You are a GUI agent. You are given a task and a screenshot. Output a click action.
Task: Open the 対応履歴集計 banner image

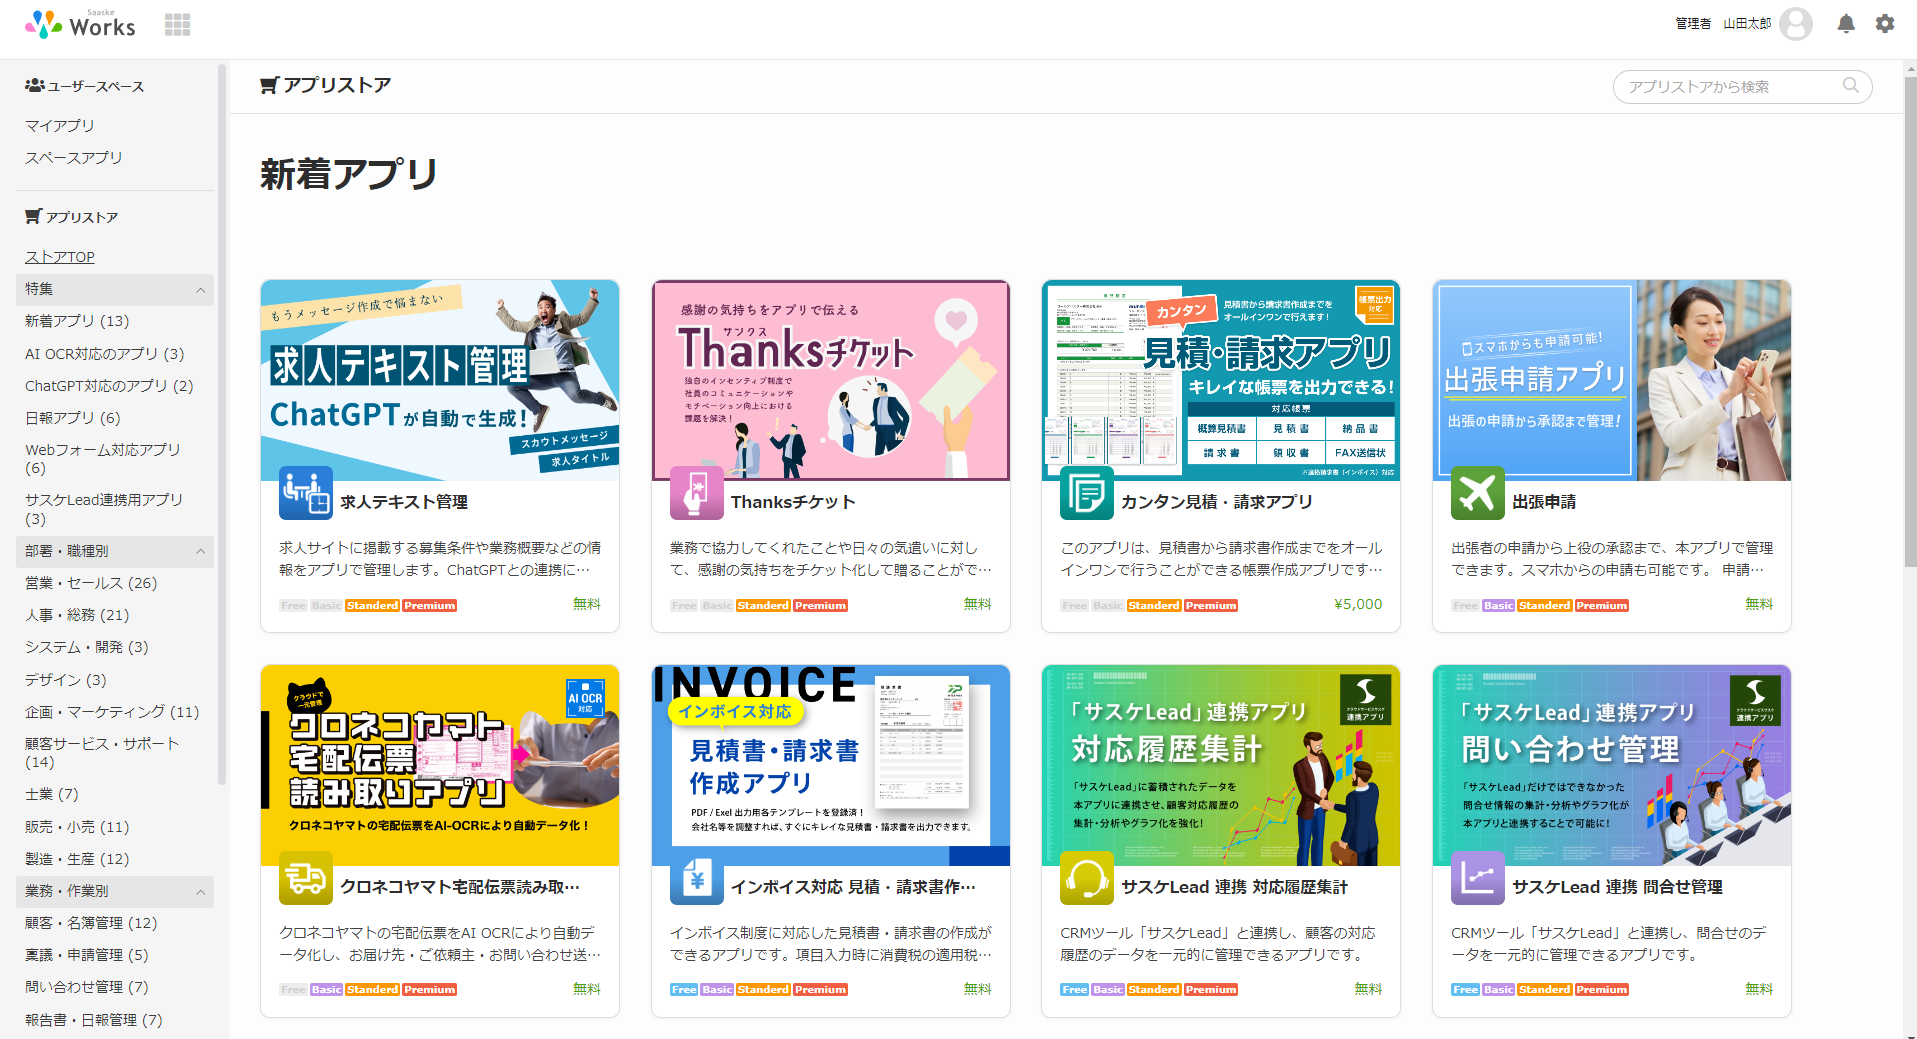[1221, 765]
